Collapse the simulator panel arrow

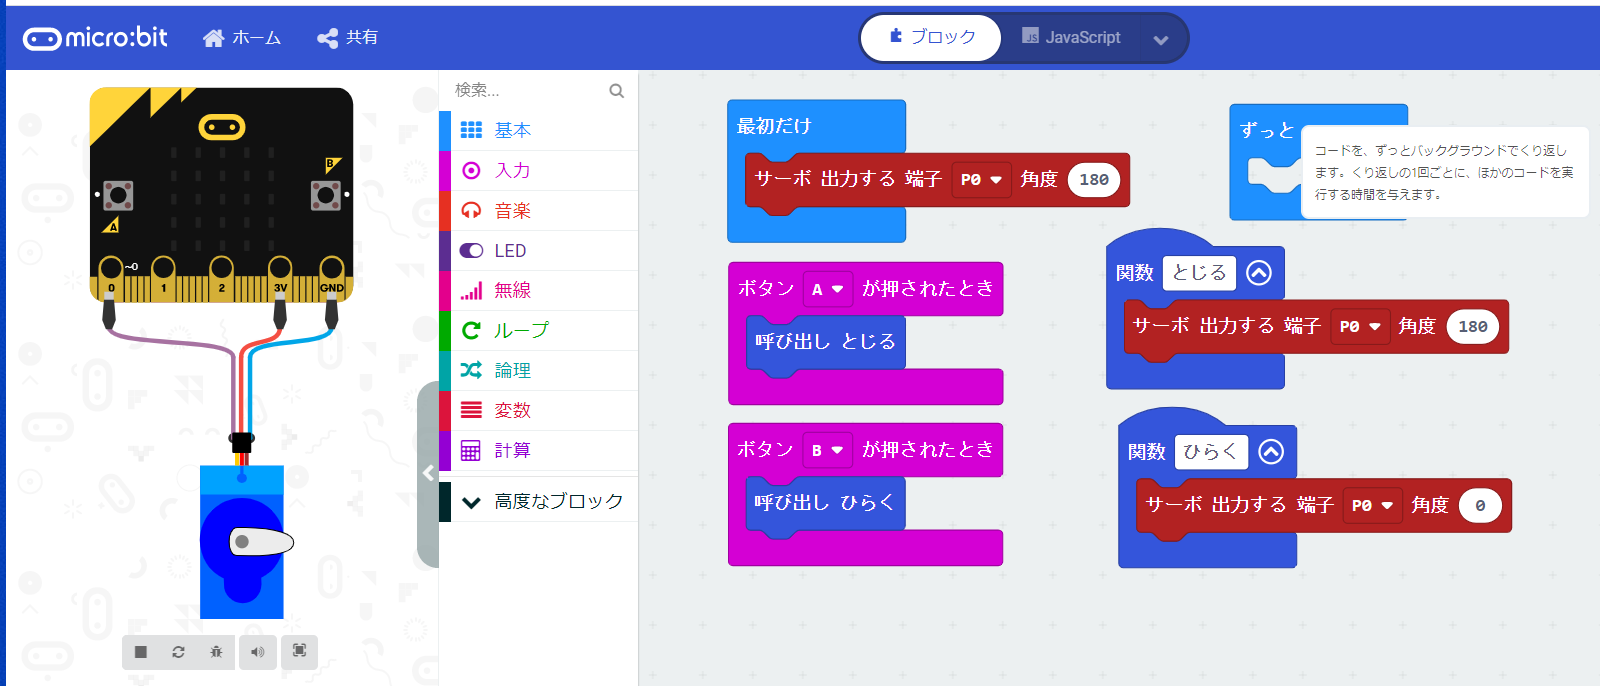point(428,474)
